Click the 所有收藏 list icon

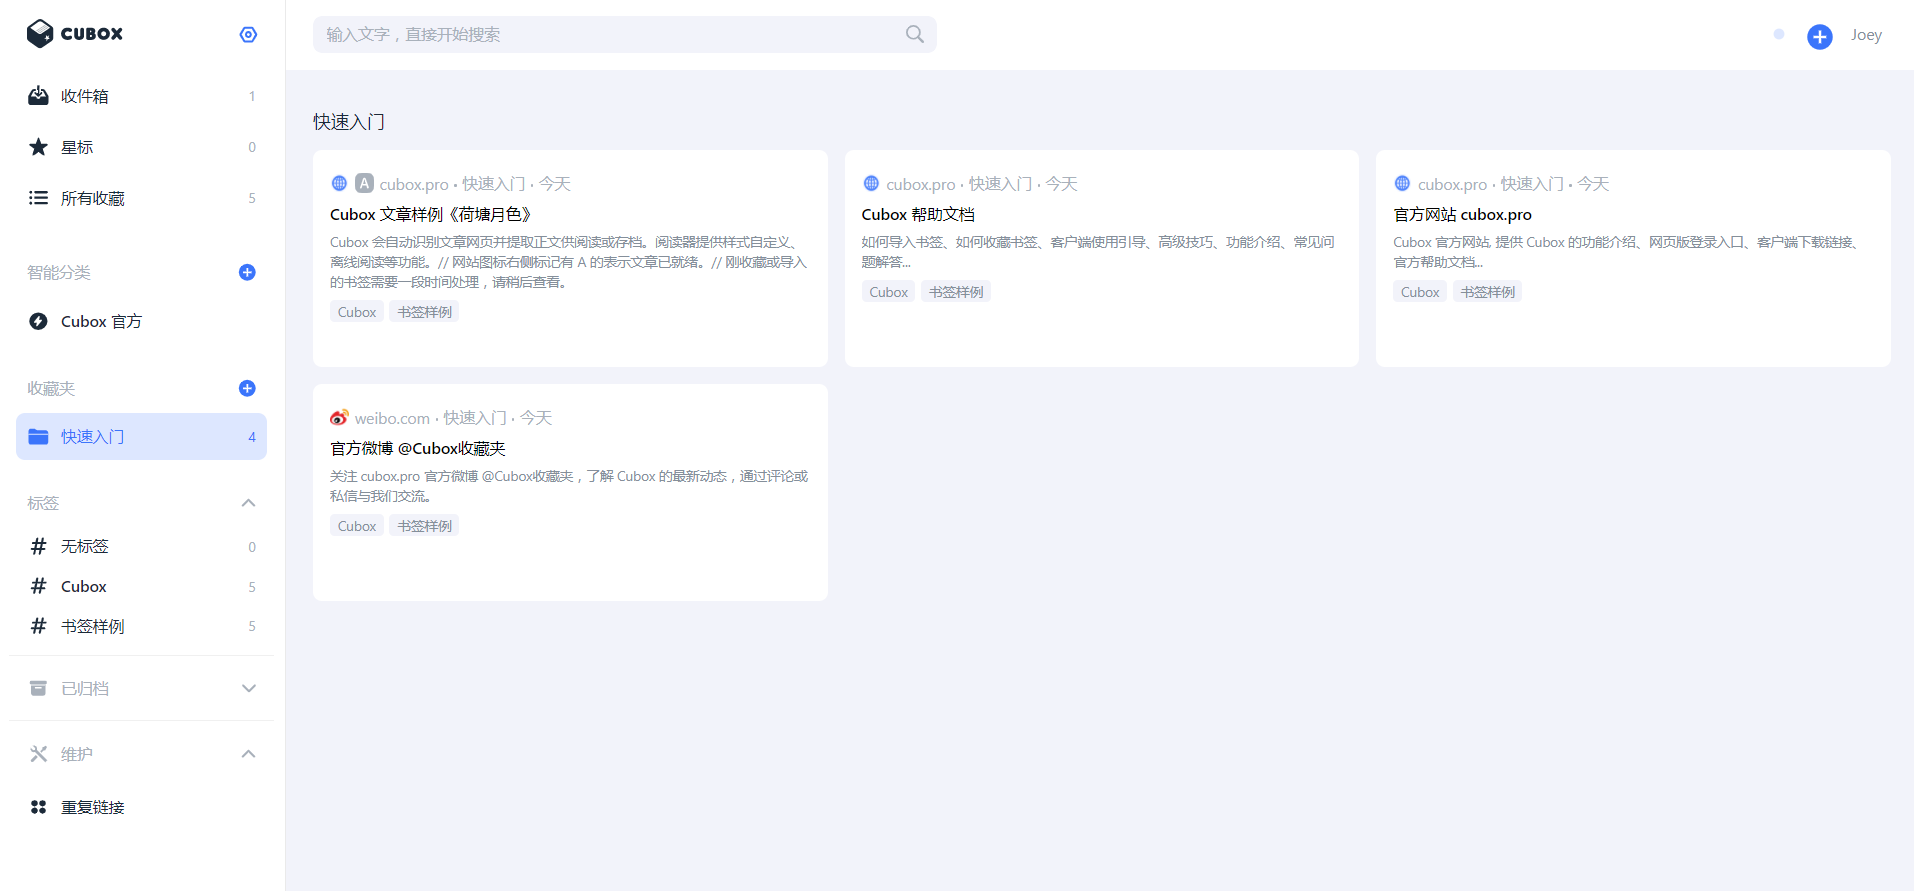point(38,198)
